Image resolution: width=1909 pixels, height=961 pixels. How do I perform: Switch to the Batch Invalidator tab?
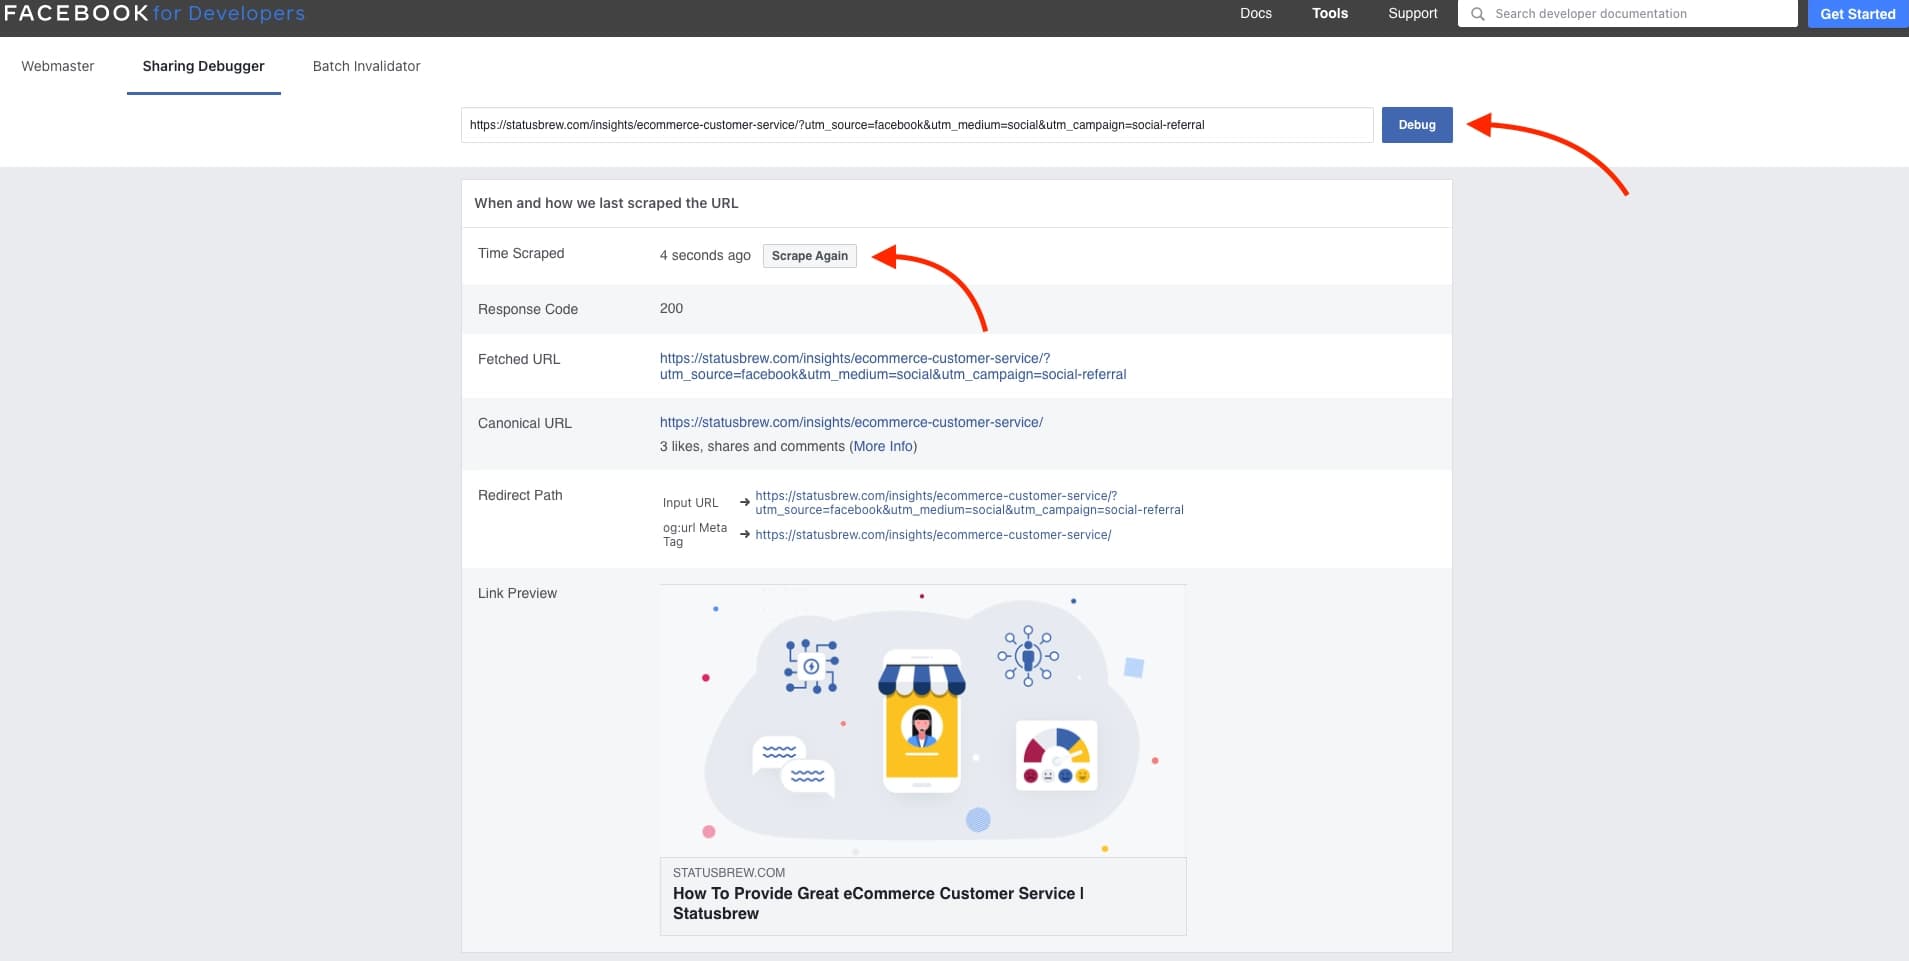(x=366, y=66)
